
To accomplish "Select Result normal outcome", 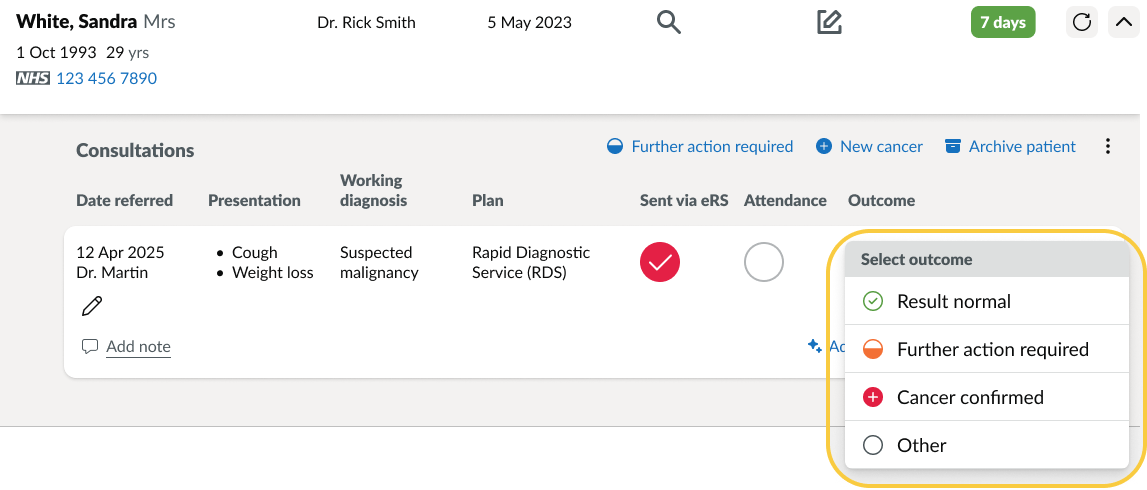I will click(x=987, y=301).
